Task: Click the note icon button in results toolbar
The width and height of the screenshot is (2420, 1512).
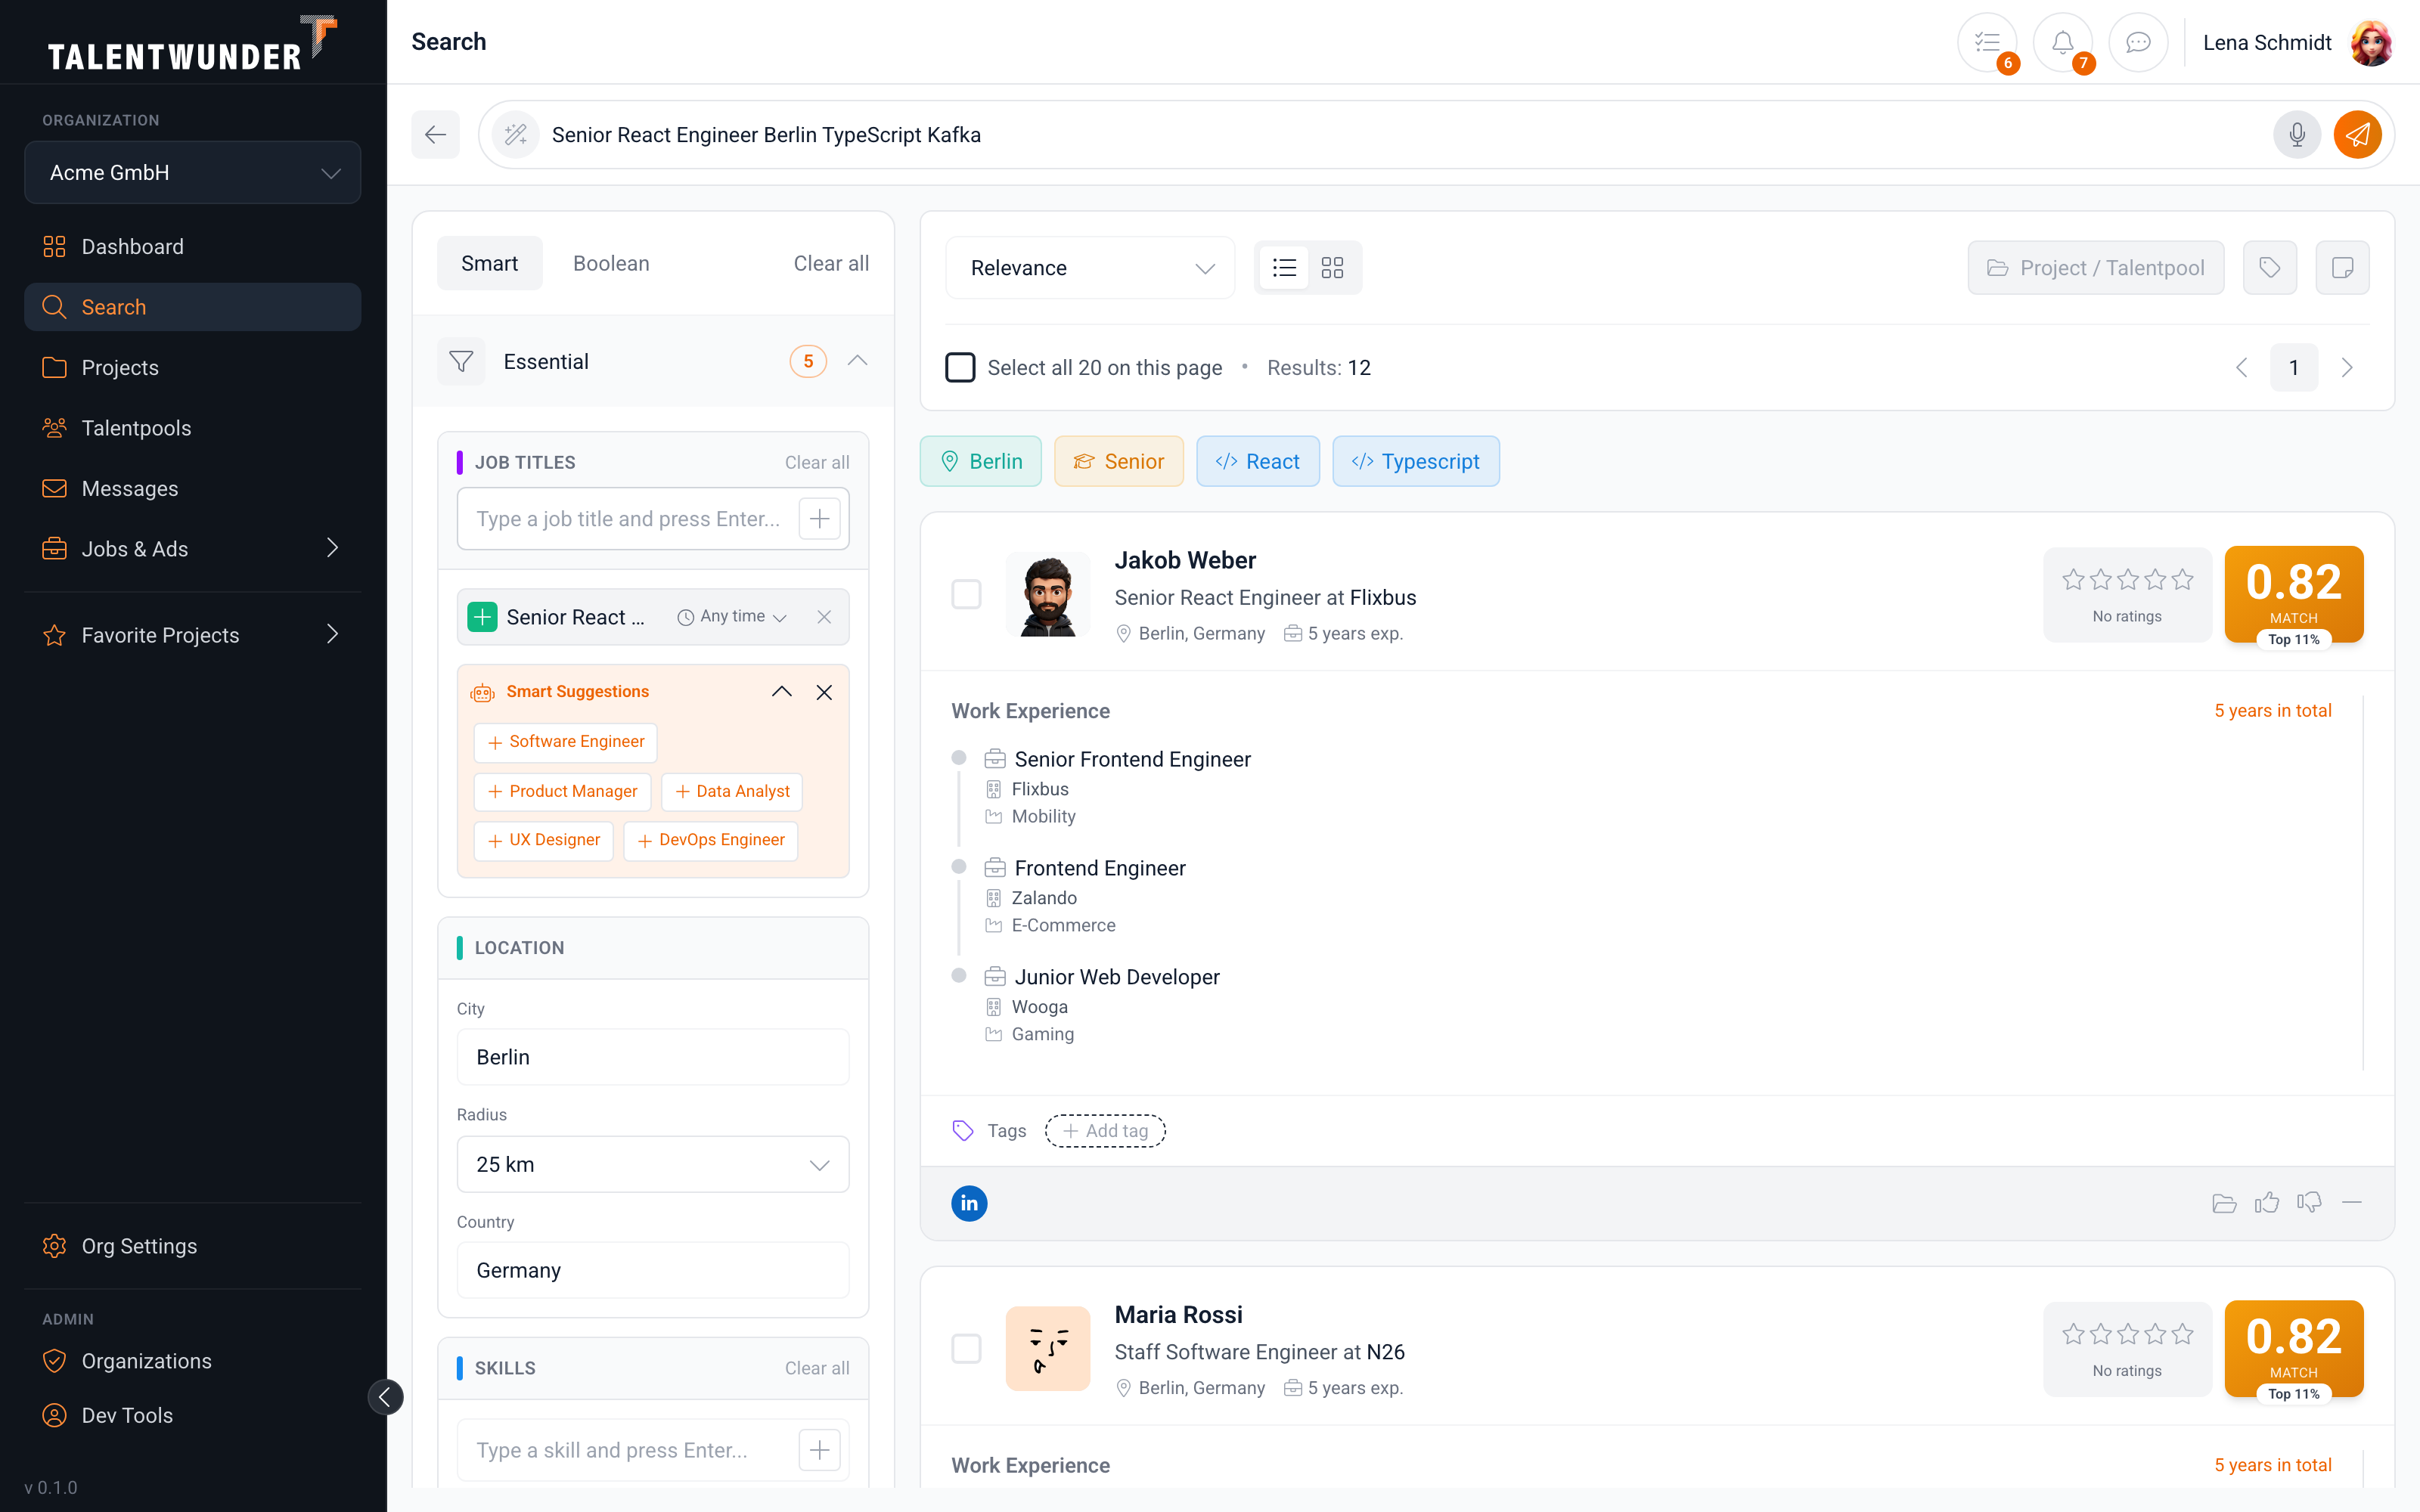Action: coord(2342,268)
